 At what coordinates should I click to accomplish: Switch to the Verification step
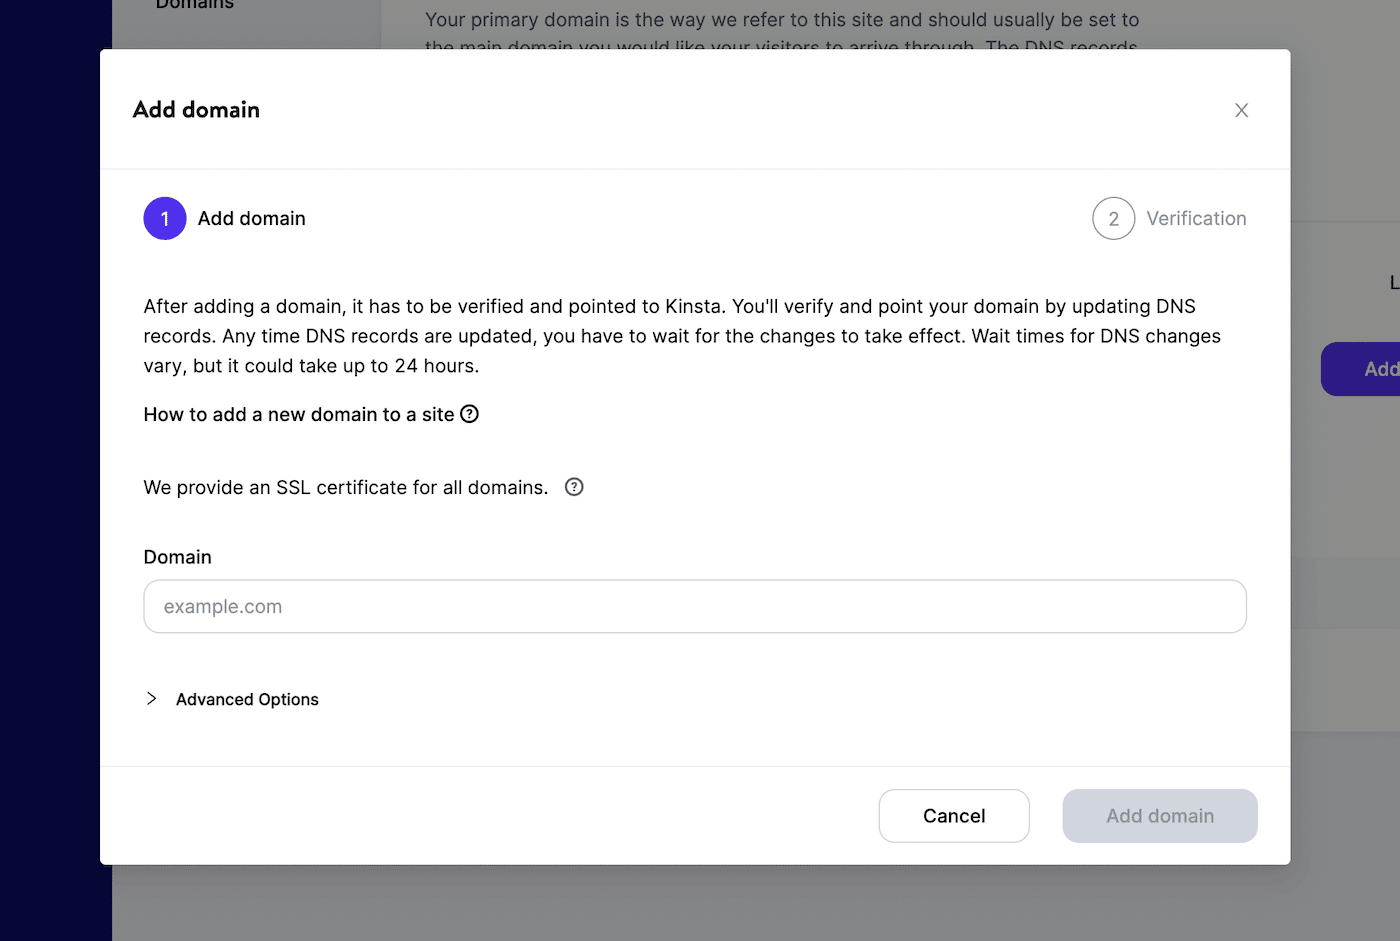[x=1196, y=218]
